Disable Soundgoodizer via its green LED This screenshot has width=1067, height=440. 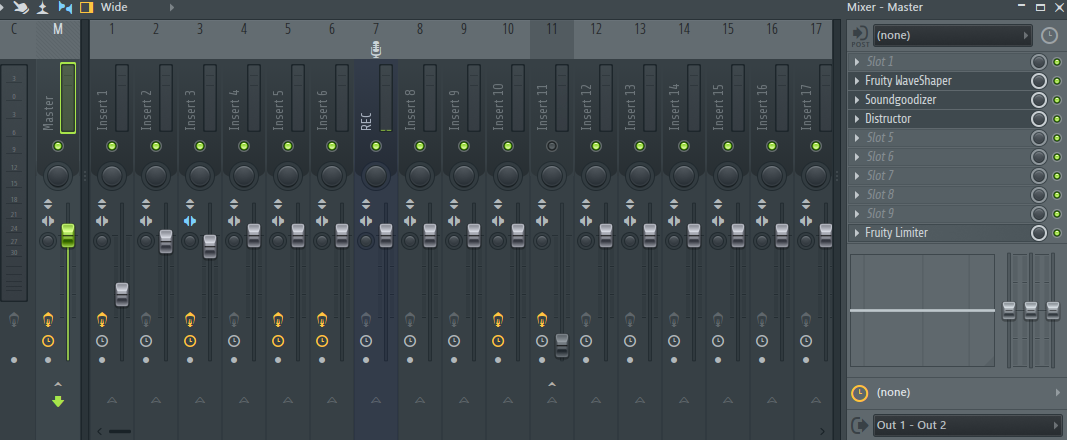point(1057,100)
